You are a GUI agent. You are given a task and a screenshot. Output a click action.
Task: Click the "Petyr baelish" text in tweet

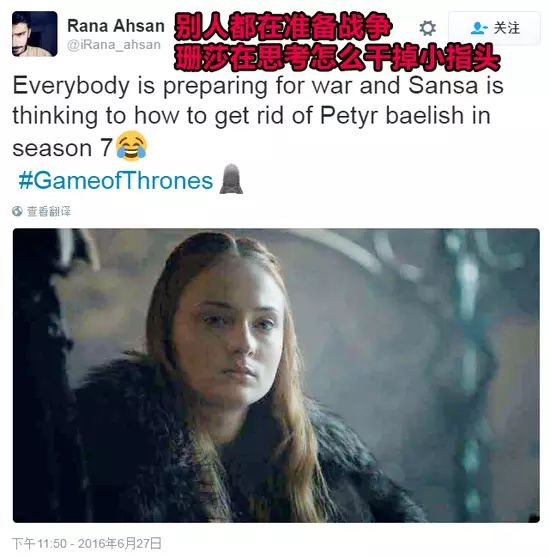click(x=392, y=116)
